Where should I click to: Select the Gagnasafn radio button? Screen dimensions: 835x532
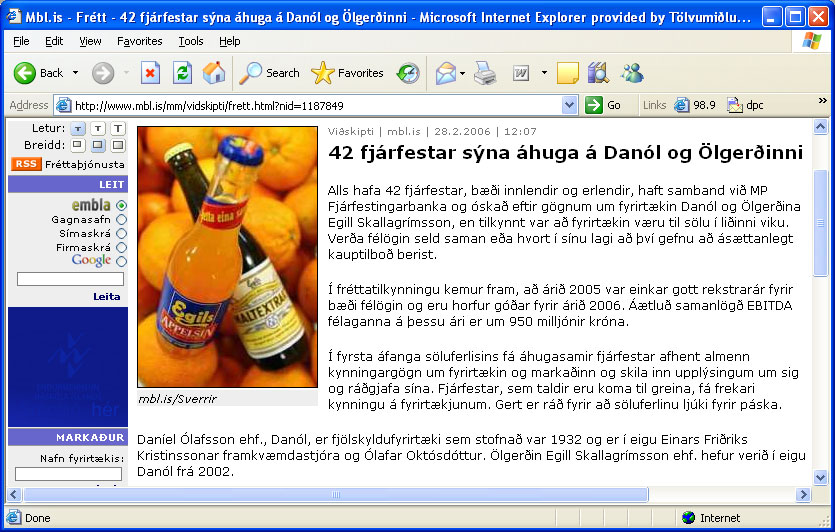click(121, 219)
